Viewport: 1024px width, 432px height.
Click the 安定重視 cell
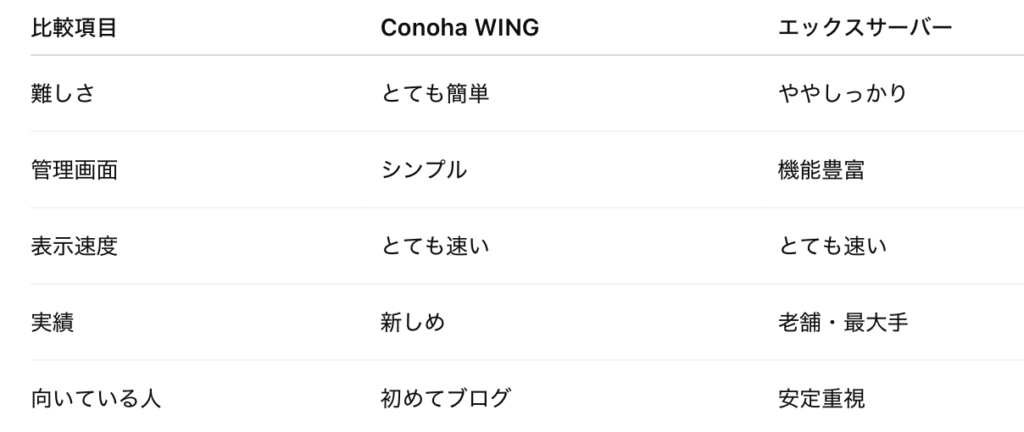coord(820,398)
